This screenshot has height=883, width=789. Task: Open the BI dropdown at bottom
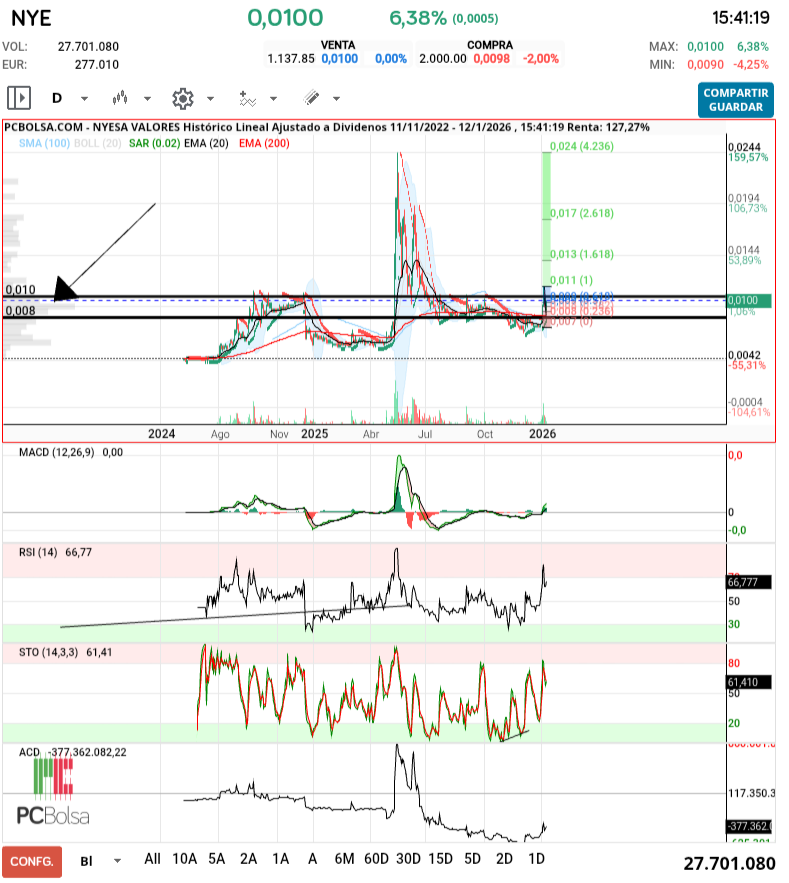pos(100,860)
